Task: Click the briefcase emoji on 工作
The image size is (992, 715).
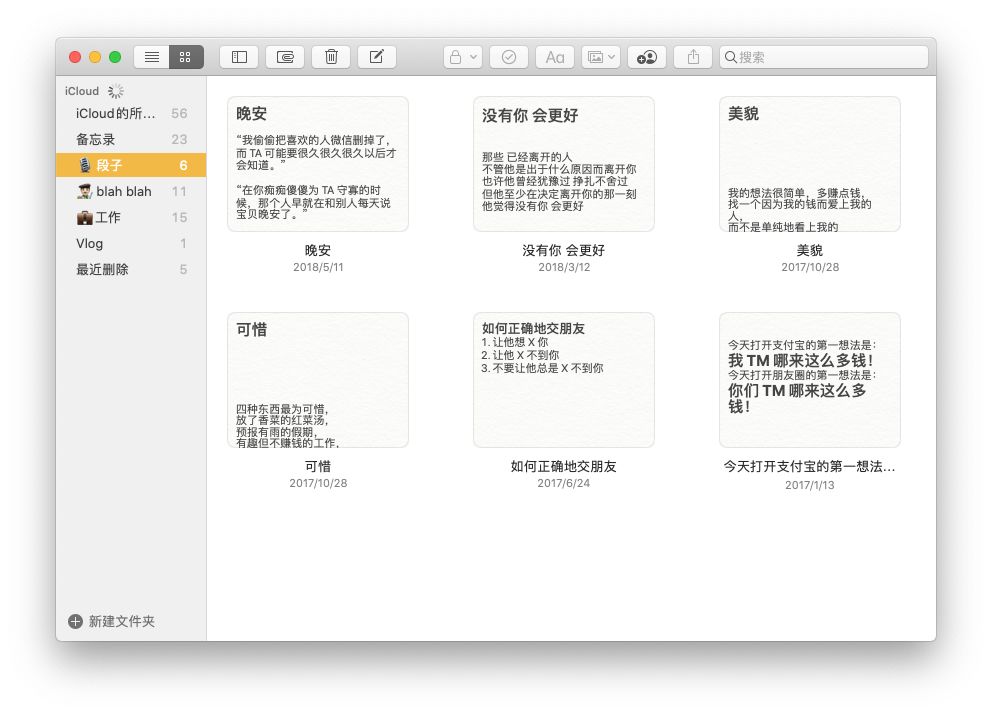Action: pyautogui.click(x=85, y=218)
